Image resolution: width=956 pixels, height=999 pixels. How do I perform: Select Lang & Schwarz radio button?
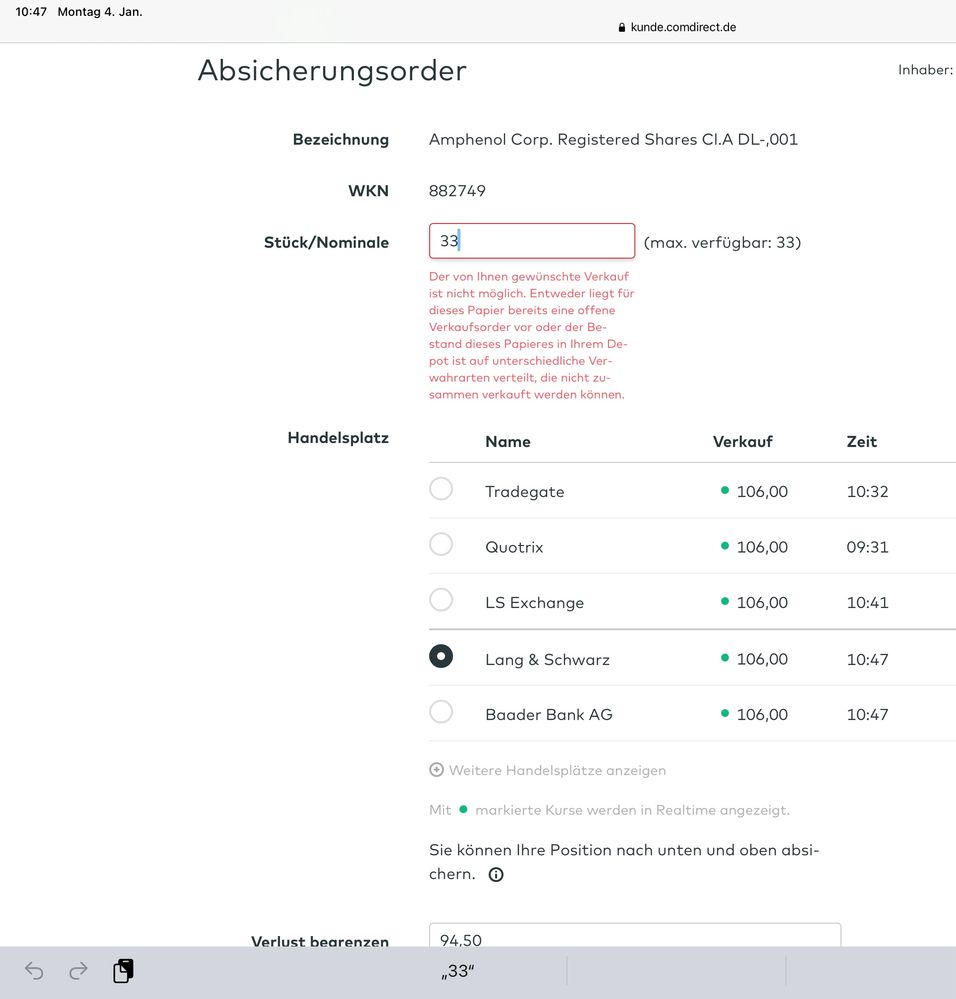point(441,657)
